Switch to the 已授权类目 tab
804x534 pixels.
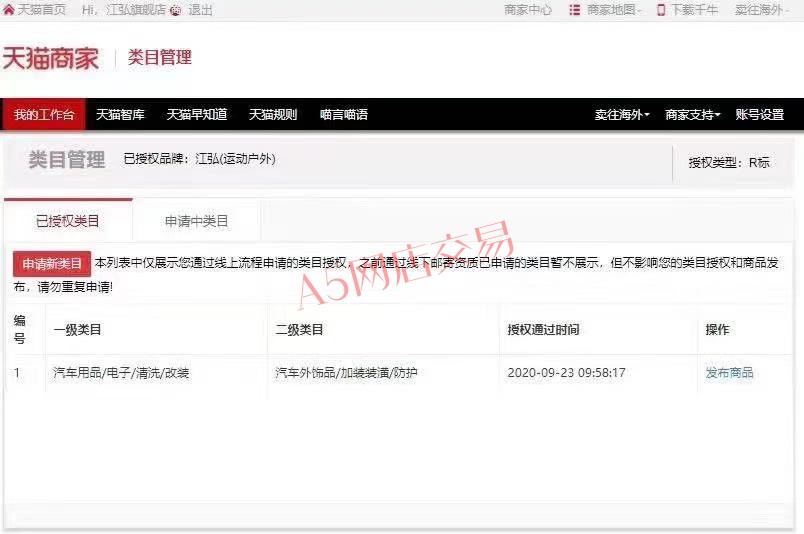(x=68, y=221)
